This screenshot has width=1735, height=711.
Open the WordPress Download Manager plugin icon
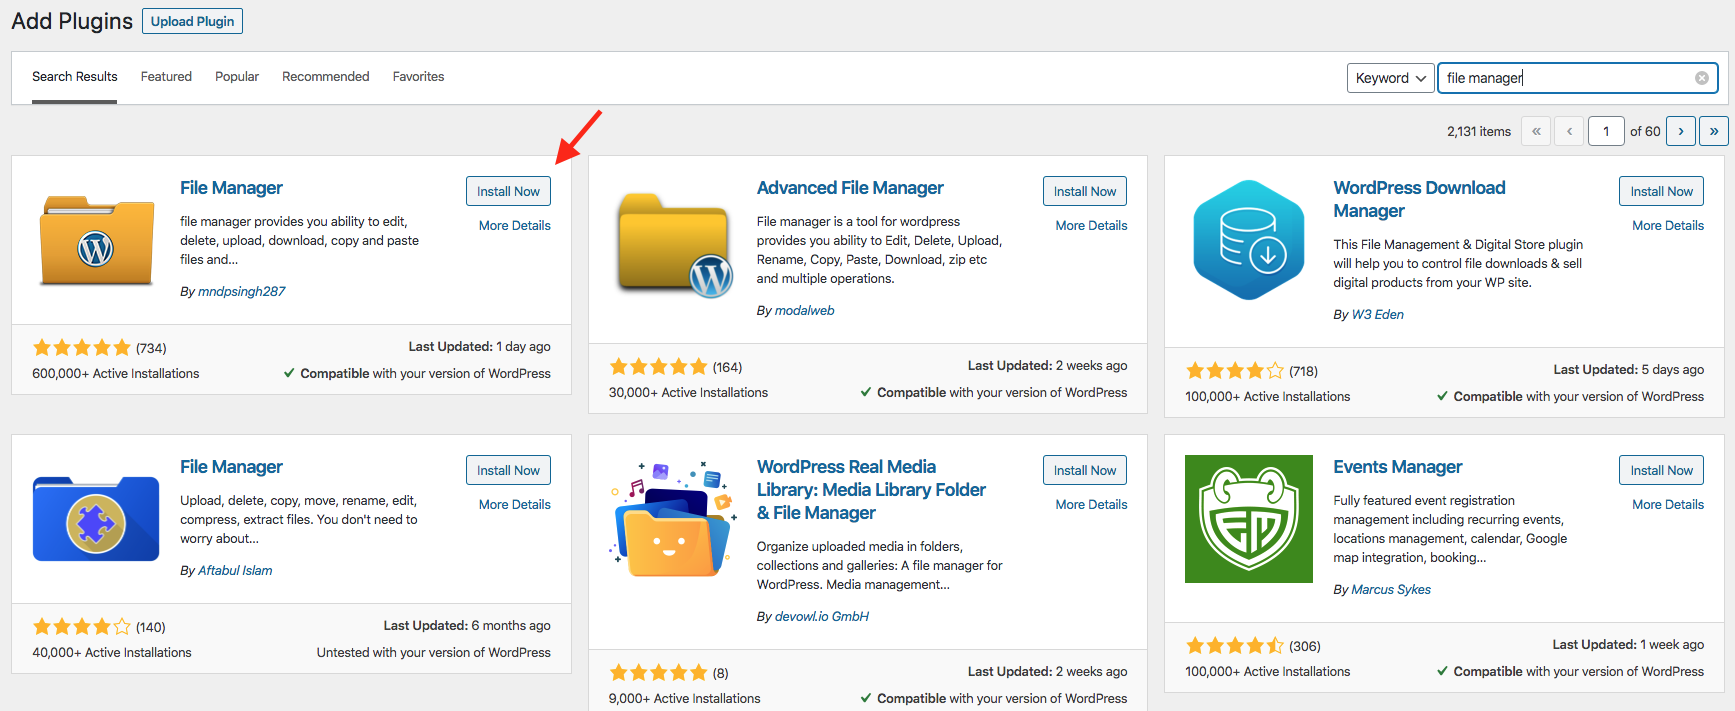(1249, 240)
